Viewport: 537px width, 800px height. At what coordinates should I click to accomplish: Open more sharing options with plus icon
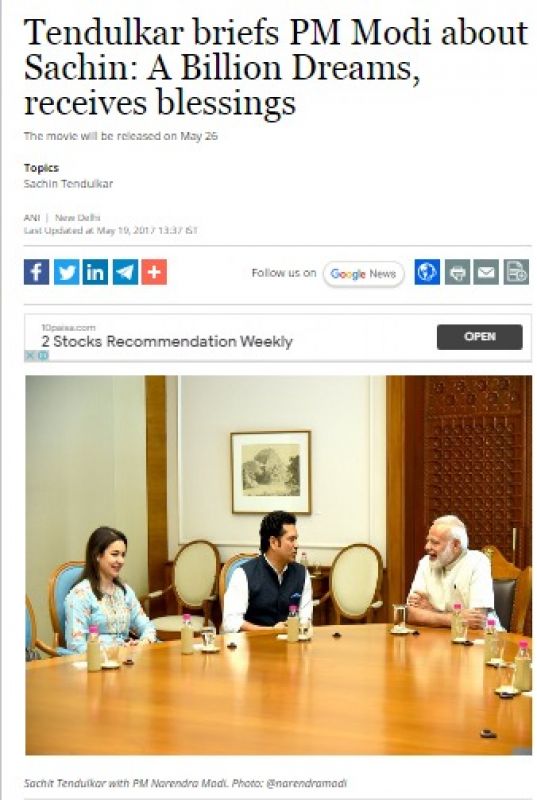154,272
